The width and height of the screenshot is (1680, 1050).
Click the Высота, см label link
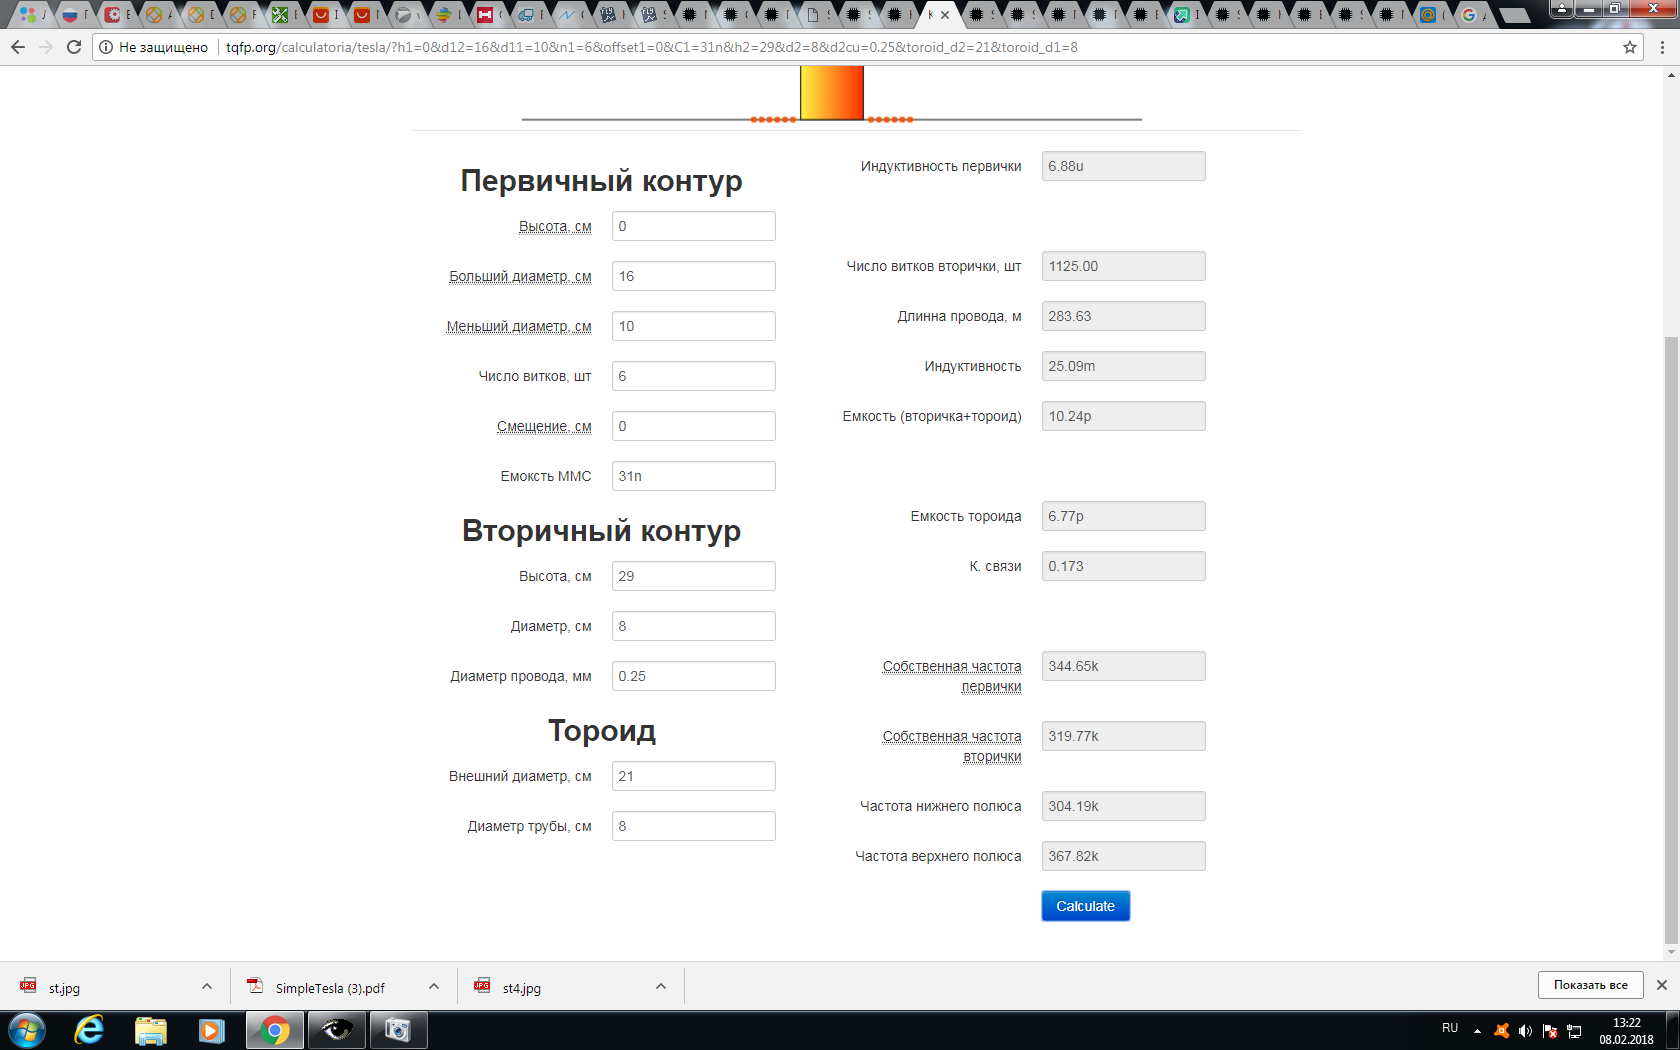pyautogui.click(x=554, y=227)
